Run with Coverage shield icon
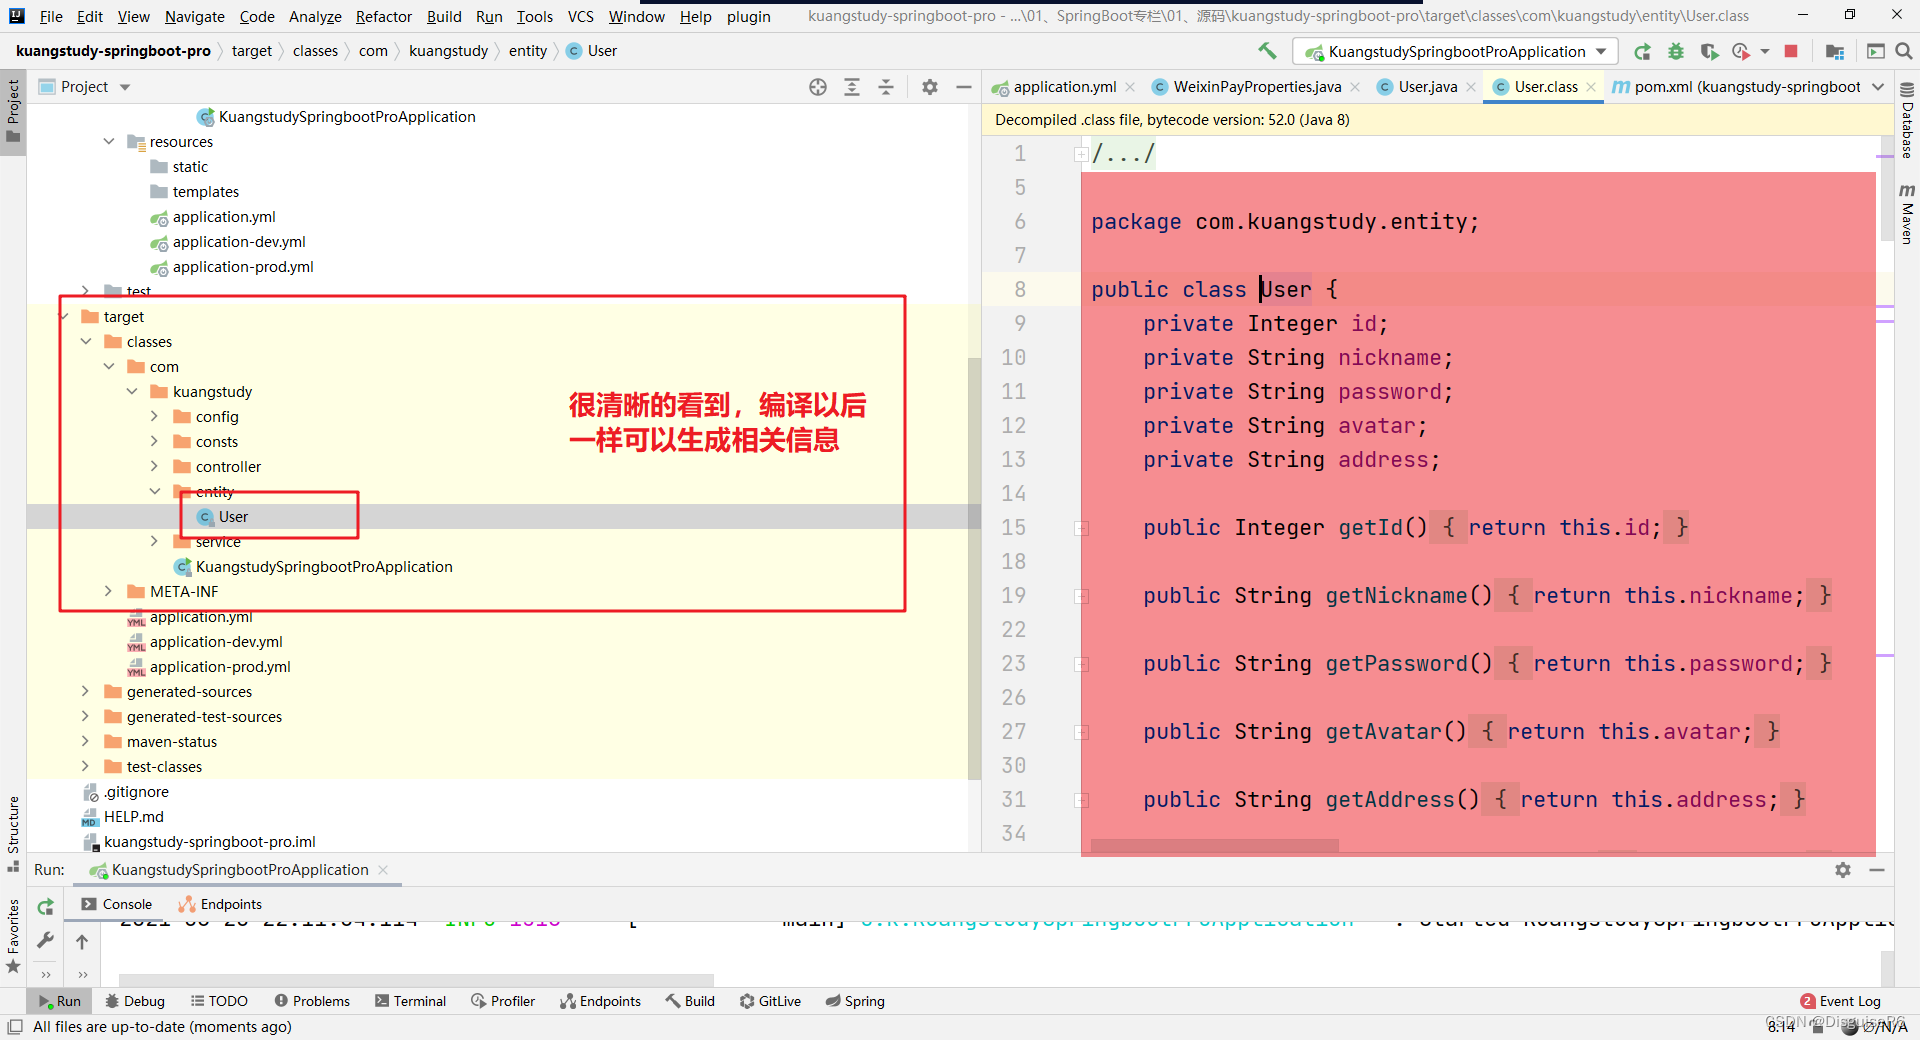The width and height of the screenshot is (1920, 1040). [1709, 51]
